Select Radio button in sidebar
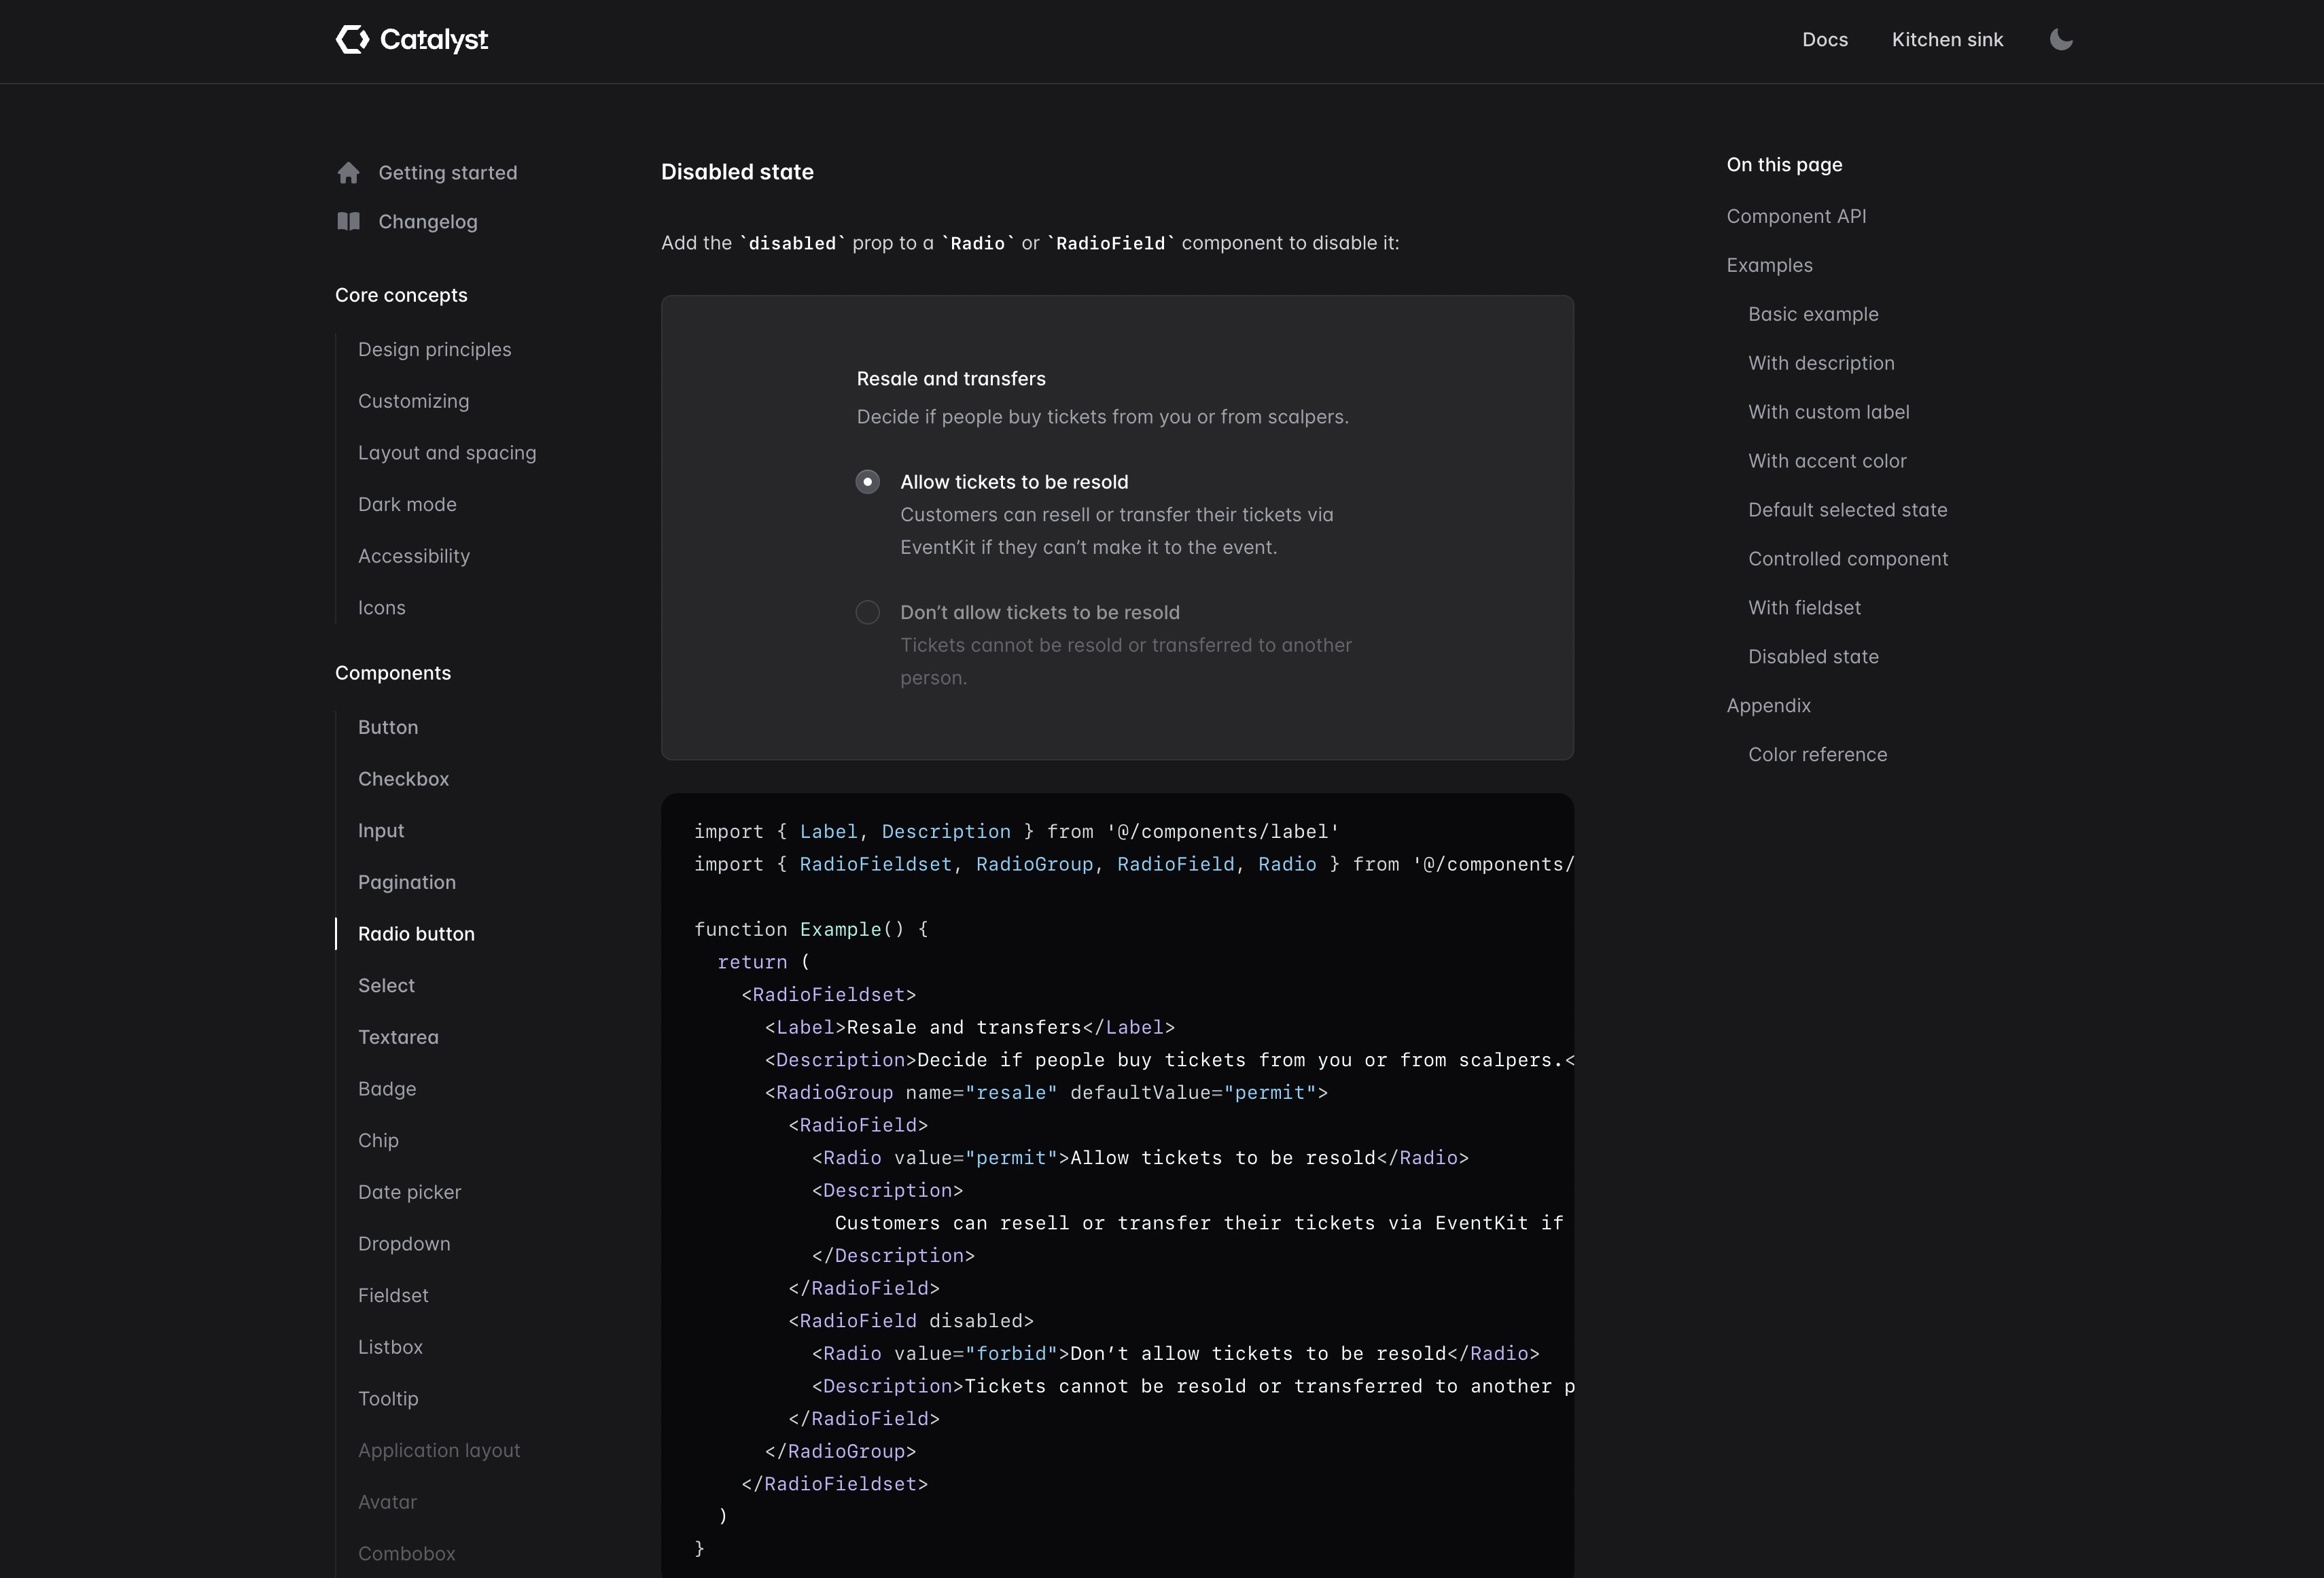The width and height of the screenshot is (2324, 1578). [x=417, y=934]
